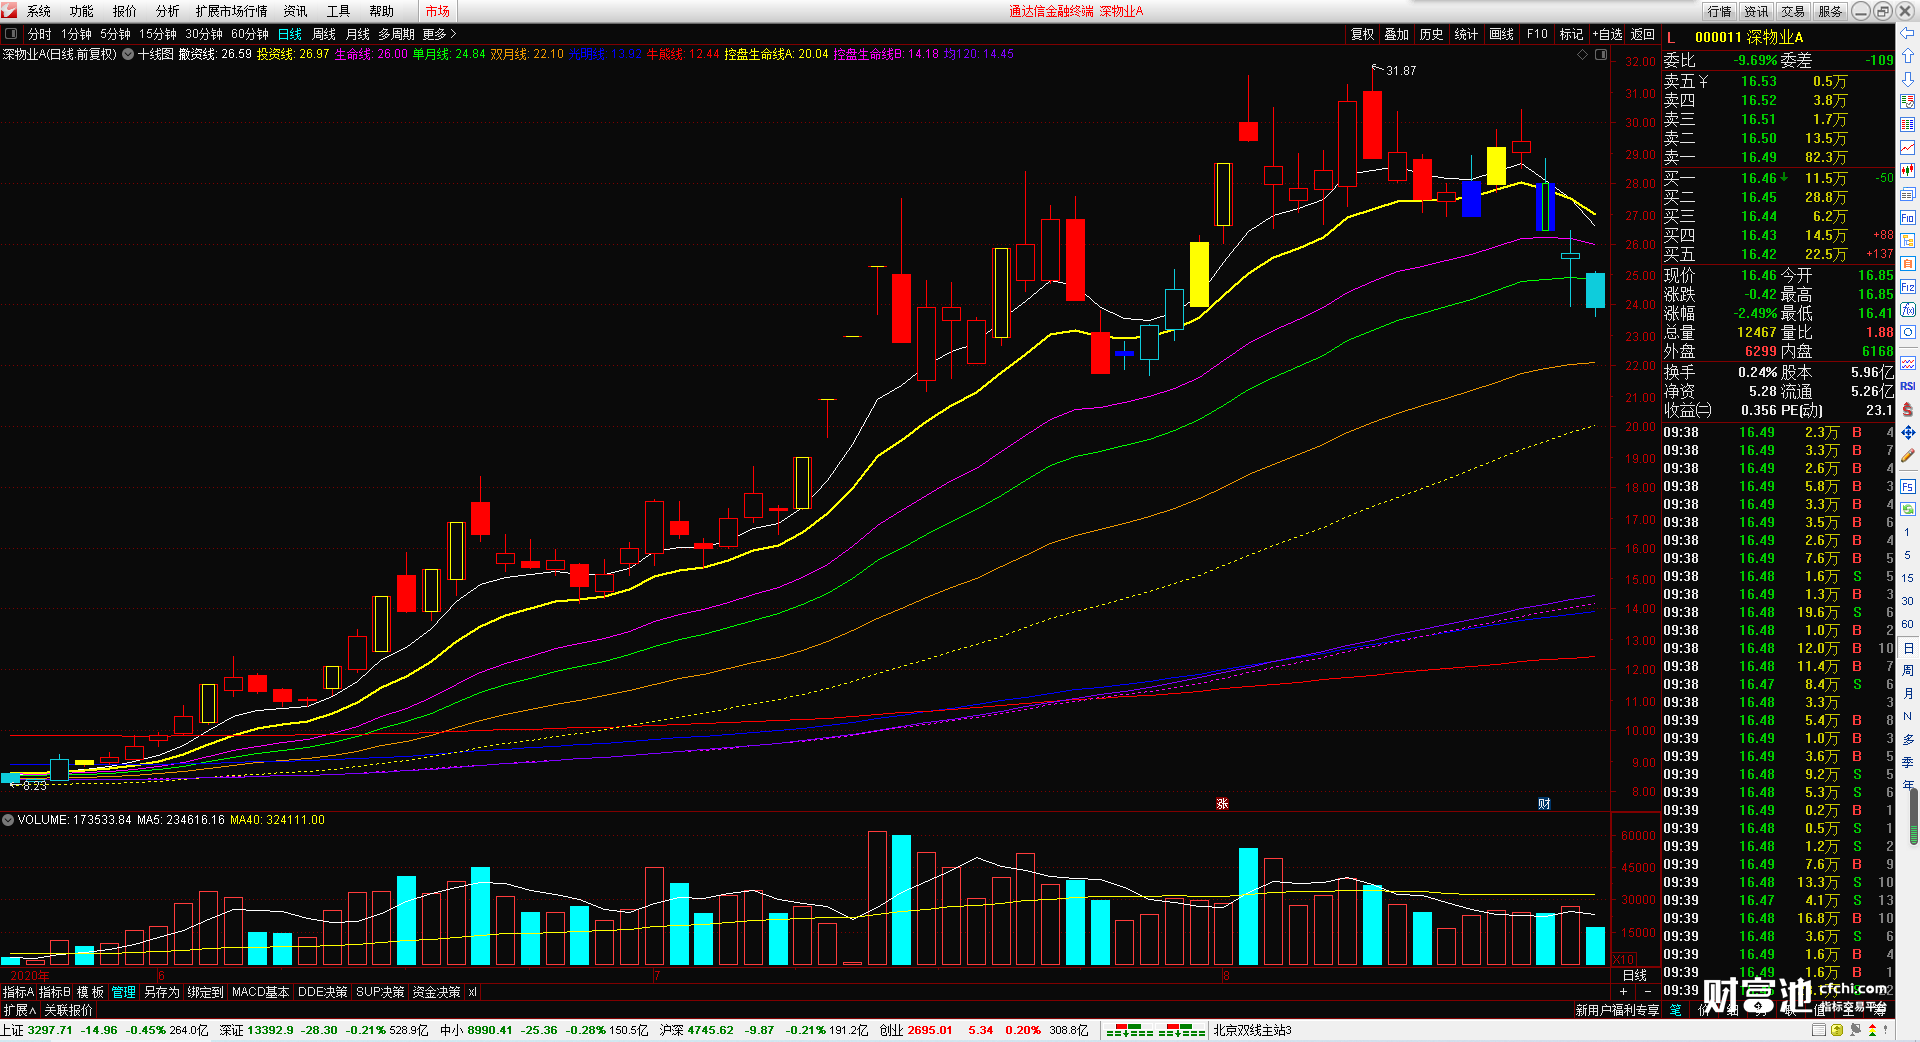Expand the 更多 periods dropdown
This screenshot has height=1042, width=1920.
point(439,34)
